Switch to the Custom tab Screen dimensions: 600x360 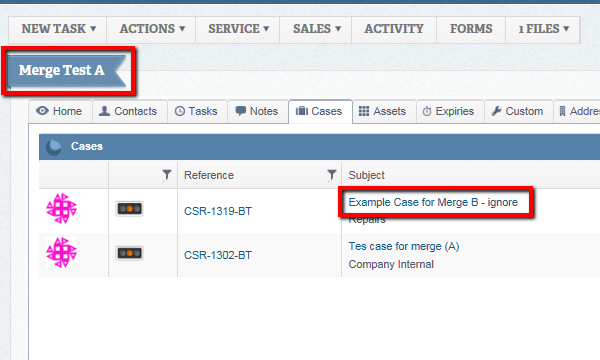517,111
